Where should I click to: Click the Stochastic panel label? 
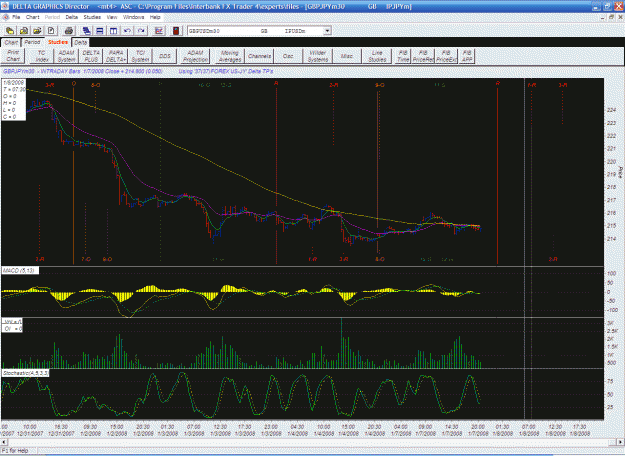[26, 373]
